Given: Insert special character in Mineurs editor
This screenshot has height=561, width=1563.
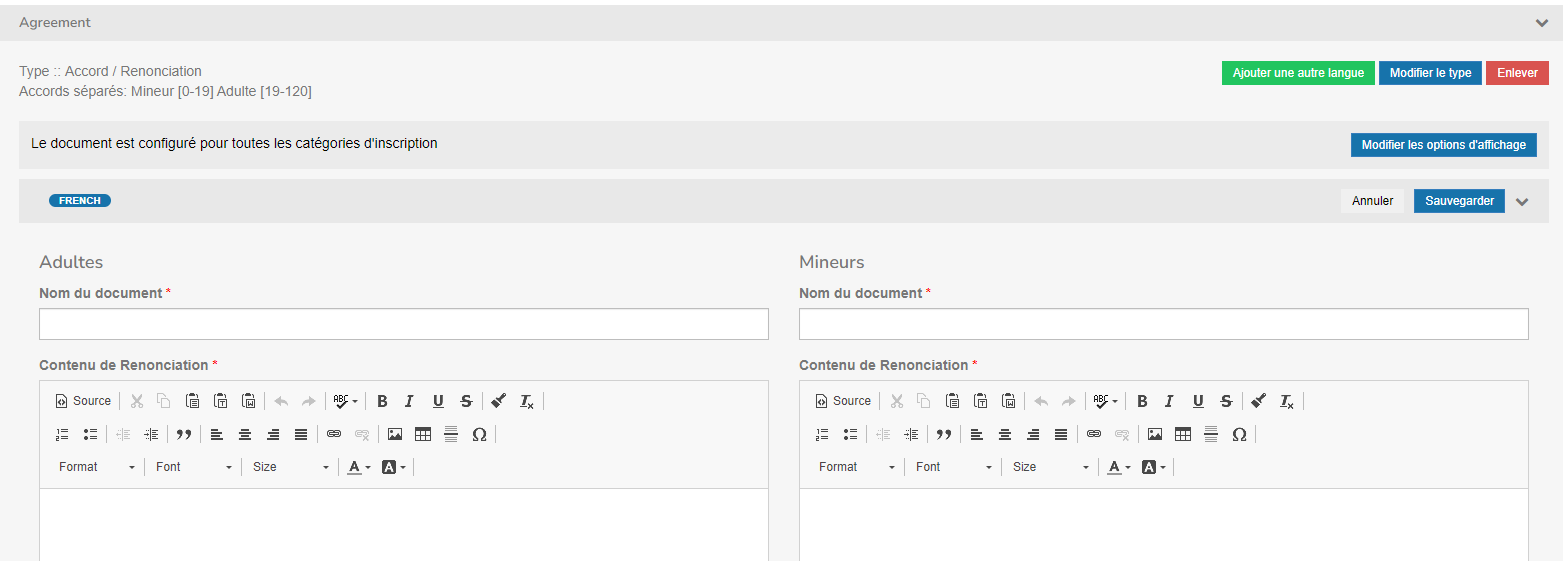Looking at the screenshot, I should [x=1239, y=434].
